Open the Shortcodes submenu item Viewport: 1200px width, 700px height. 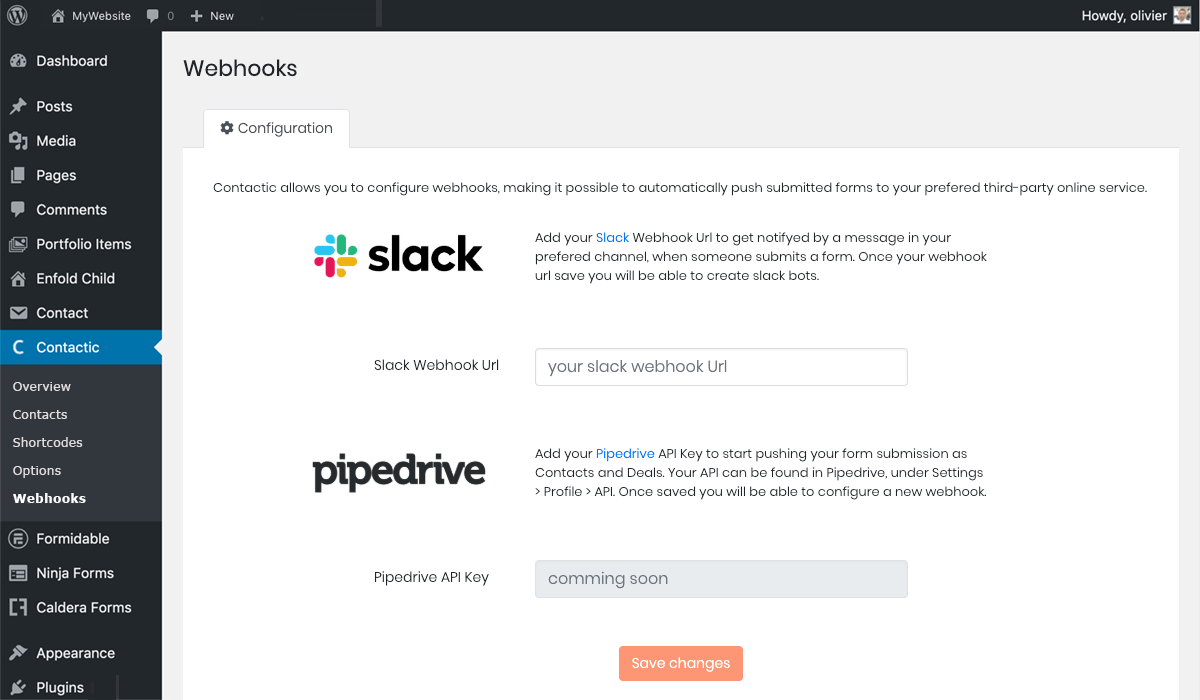pos(48,443)
